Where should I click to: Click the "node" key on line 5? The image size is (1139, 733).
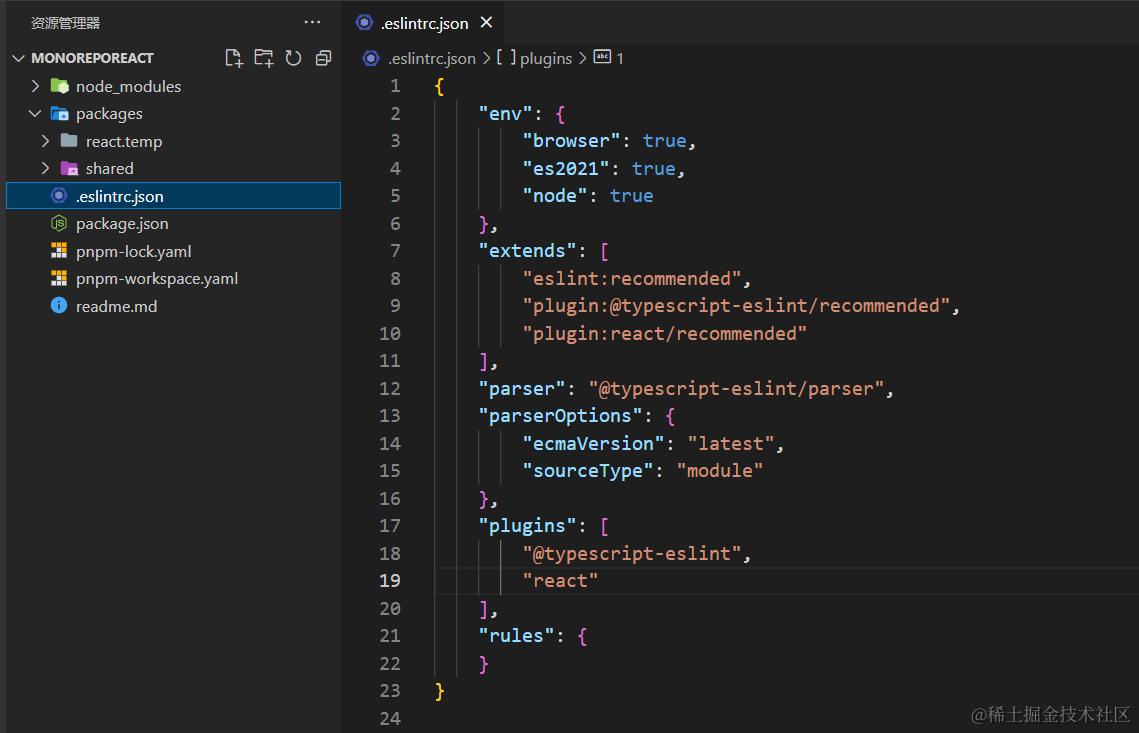pyautogui.click(x=555, y=196)
